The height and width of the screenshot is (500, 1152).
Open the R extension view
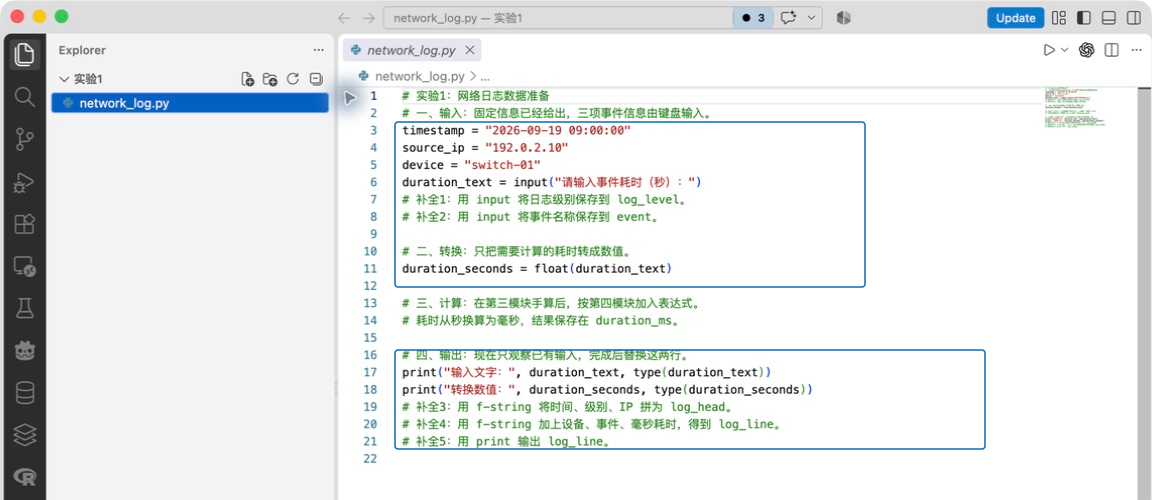[x=24, y=477]
